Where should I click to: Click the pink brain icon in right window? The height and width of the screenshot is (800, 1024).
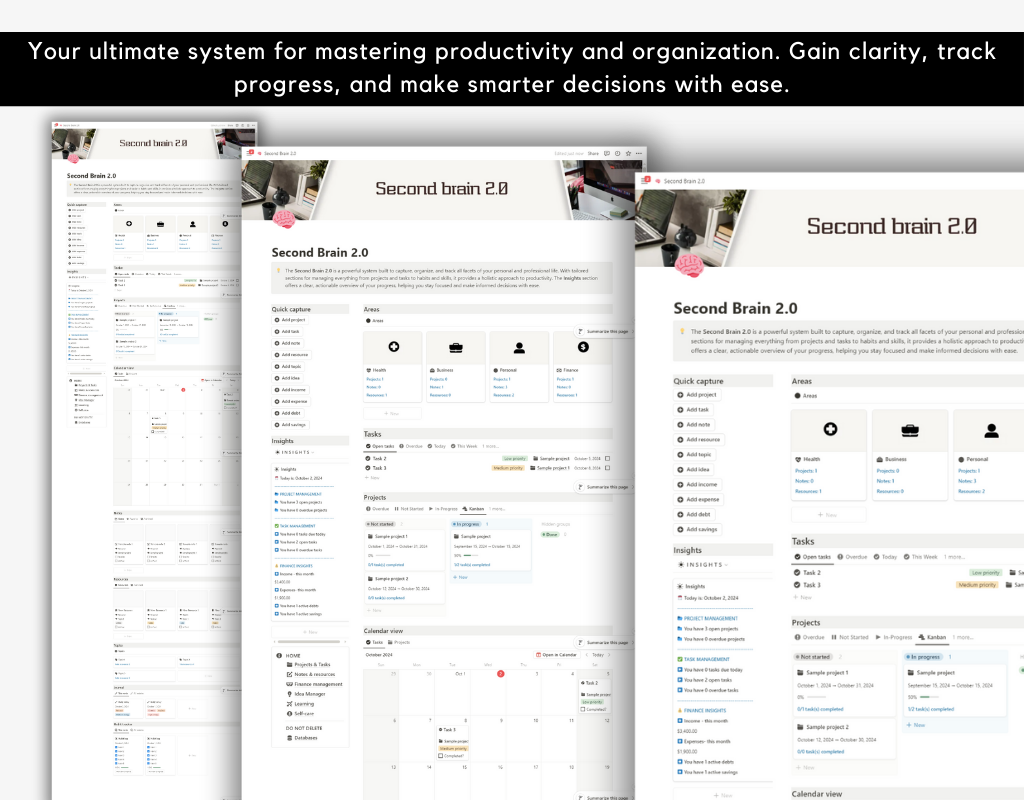[688, 266]
